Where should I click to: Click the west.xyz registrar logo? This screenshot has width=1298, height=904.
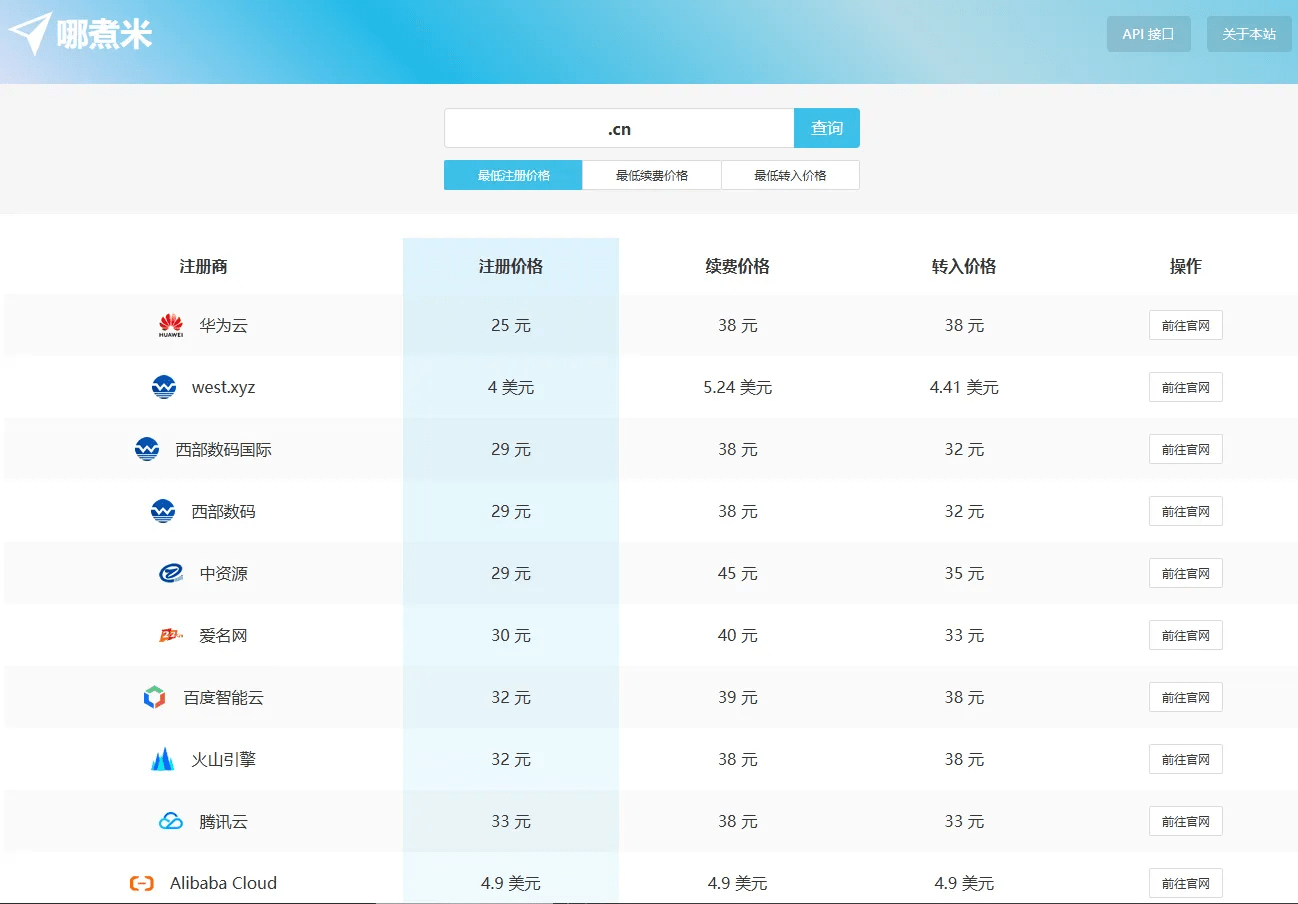click(164, 388)
